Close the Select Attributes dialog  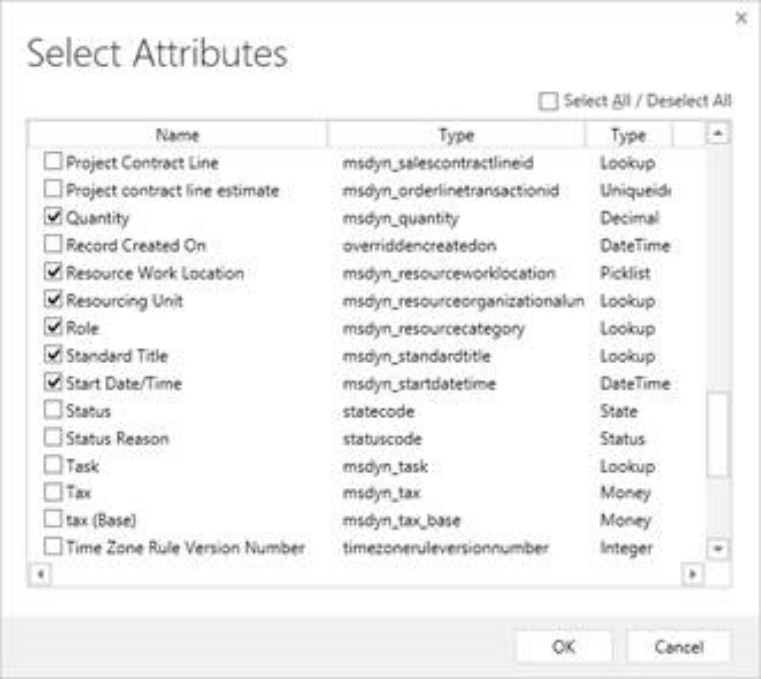tap(741, 18)
